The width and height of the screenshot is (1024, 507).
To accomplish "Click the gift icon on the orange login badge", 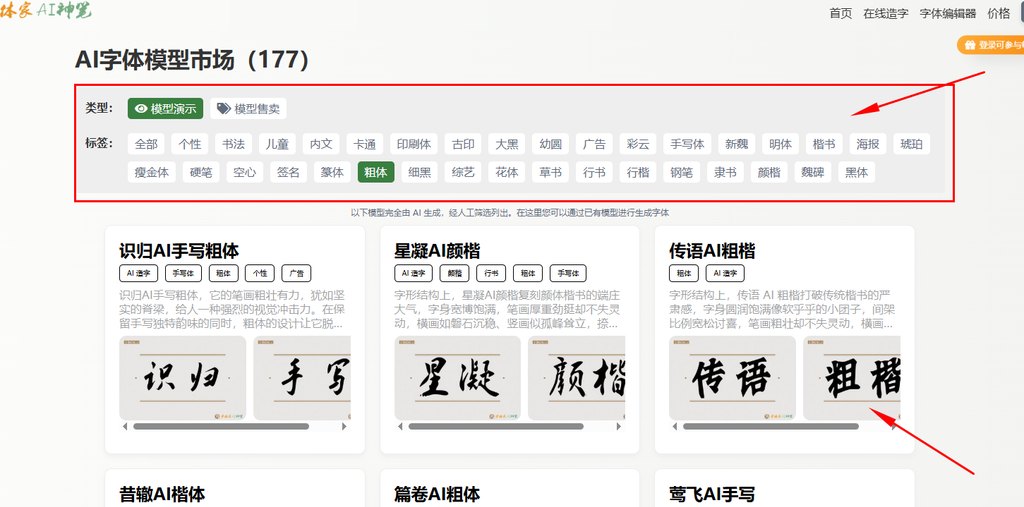I will point(970,45).
